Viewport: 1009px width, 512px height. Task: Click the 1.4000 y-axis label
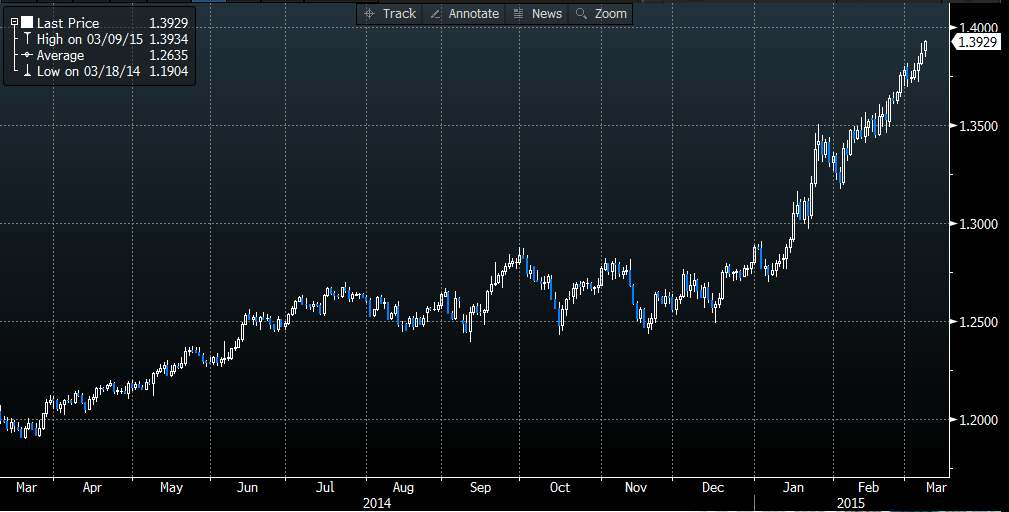click(x=978, y=28)
